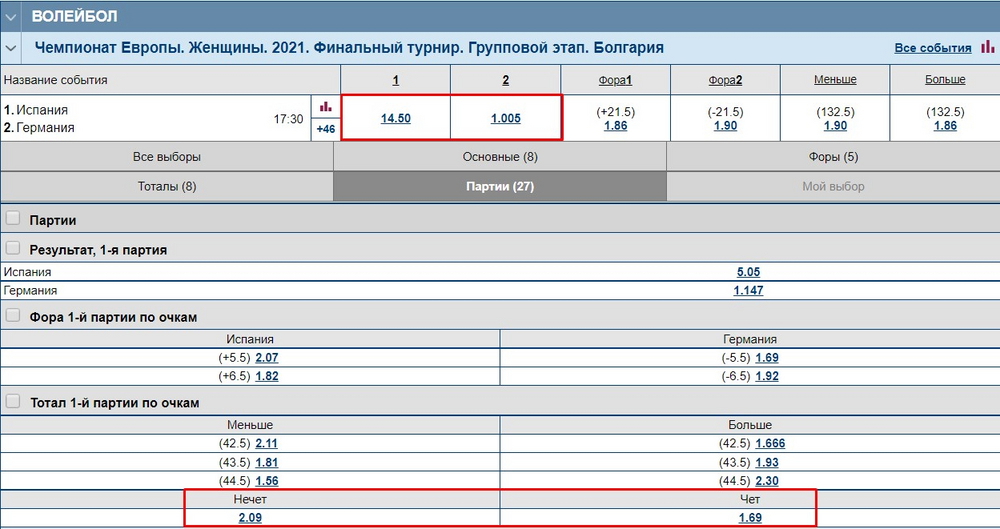Select Чет odds 1.69 for even total

(749, 518)
